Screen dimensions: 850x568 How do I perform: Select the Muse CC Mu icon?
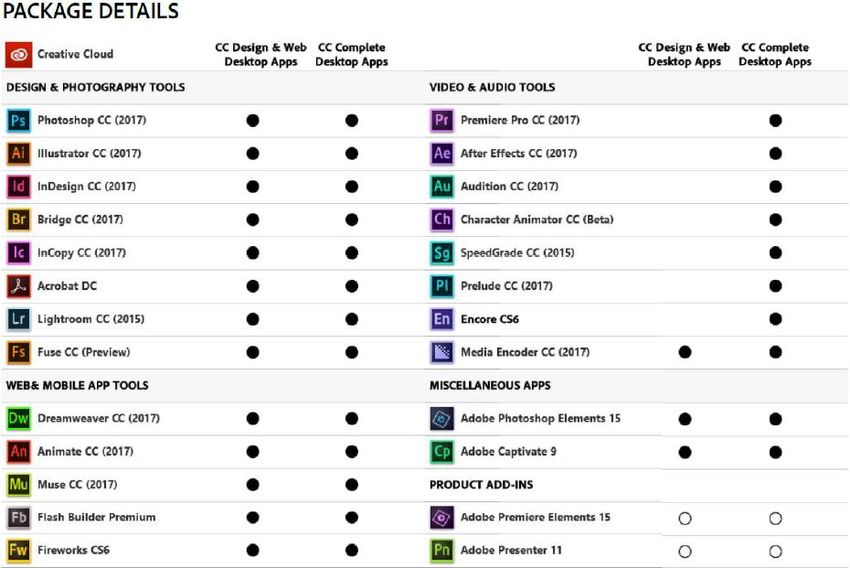[x=18, y=485]
